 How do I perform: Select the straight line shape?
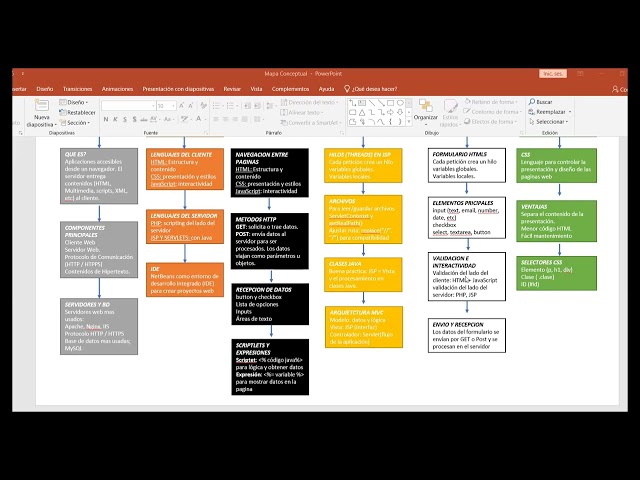pos(372,103)
